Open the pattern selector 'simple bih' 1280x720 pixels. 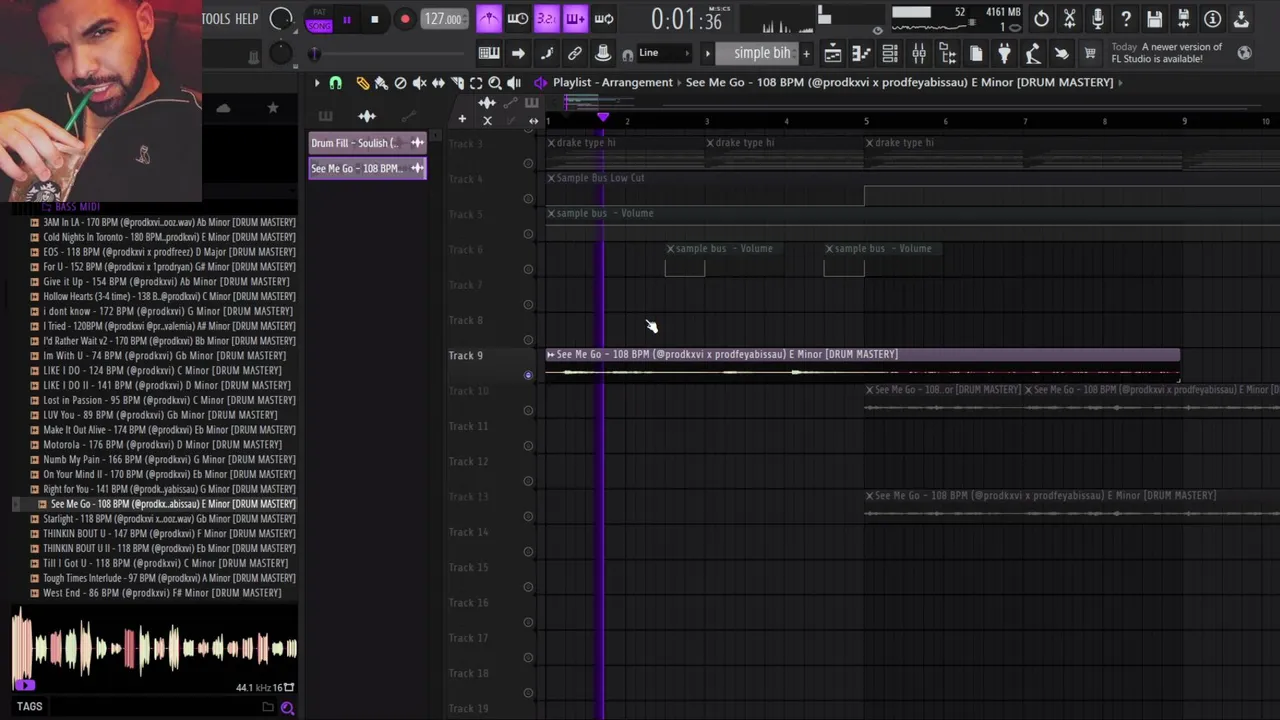coord(757,53)
